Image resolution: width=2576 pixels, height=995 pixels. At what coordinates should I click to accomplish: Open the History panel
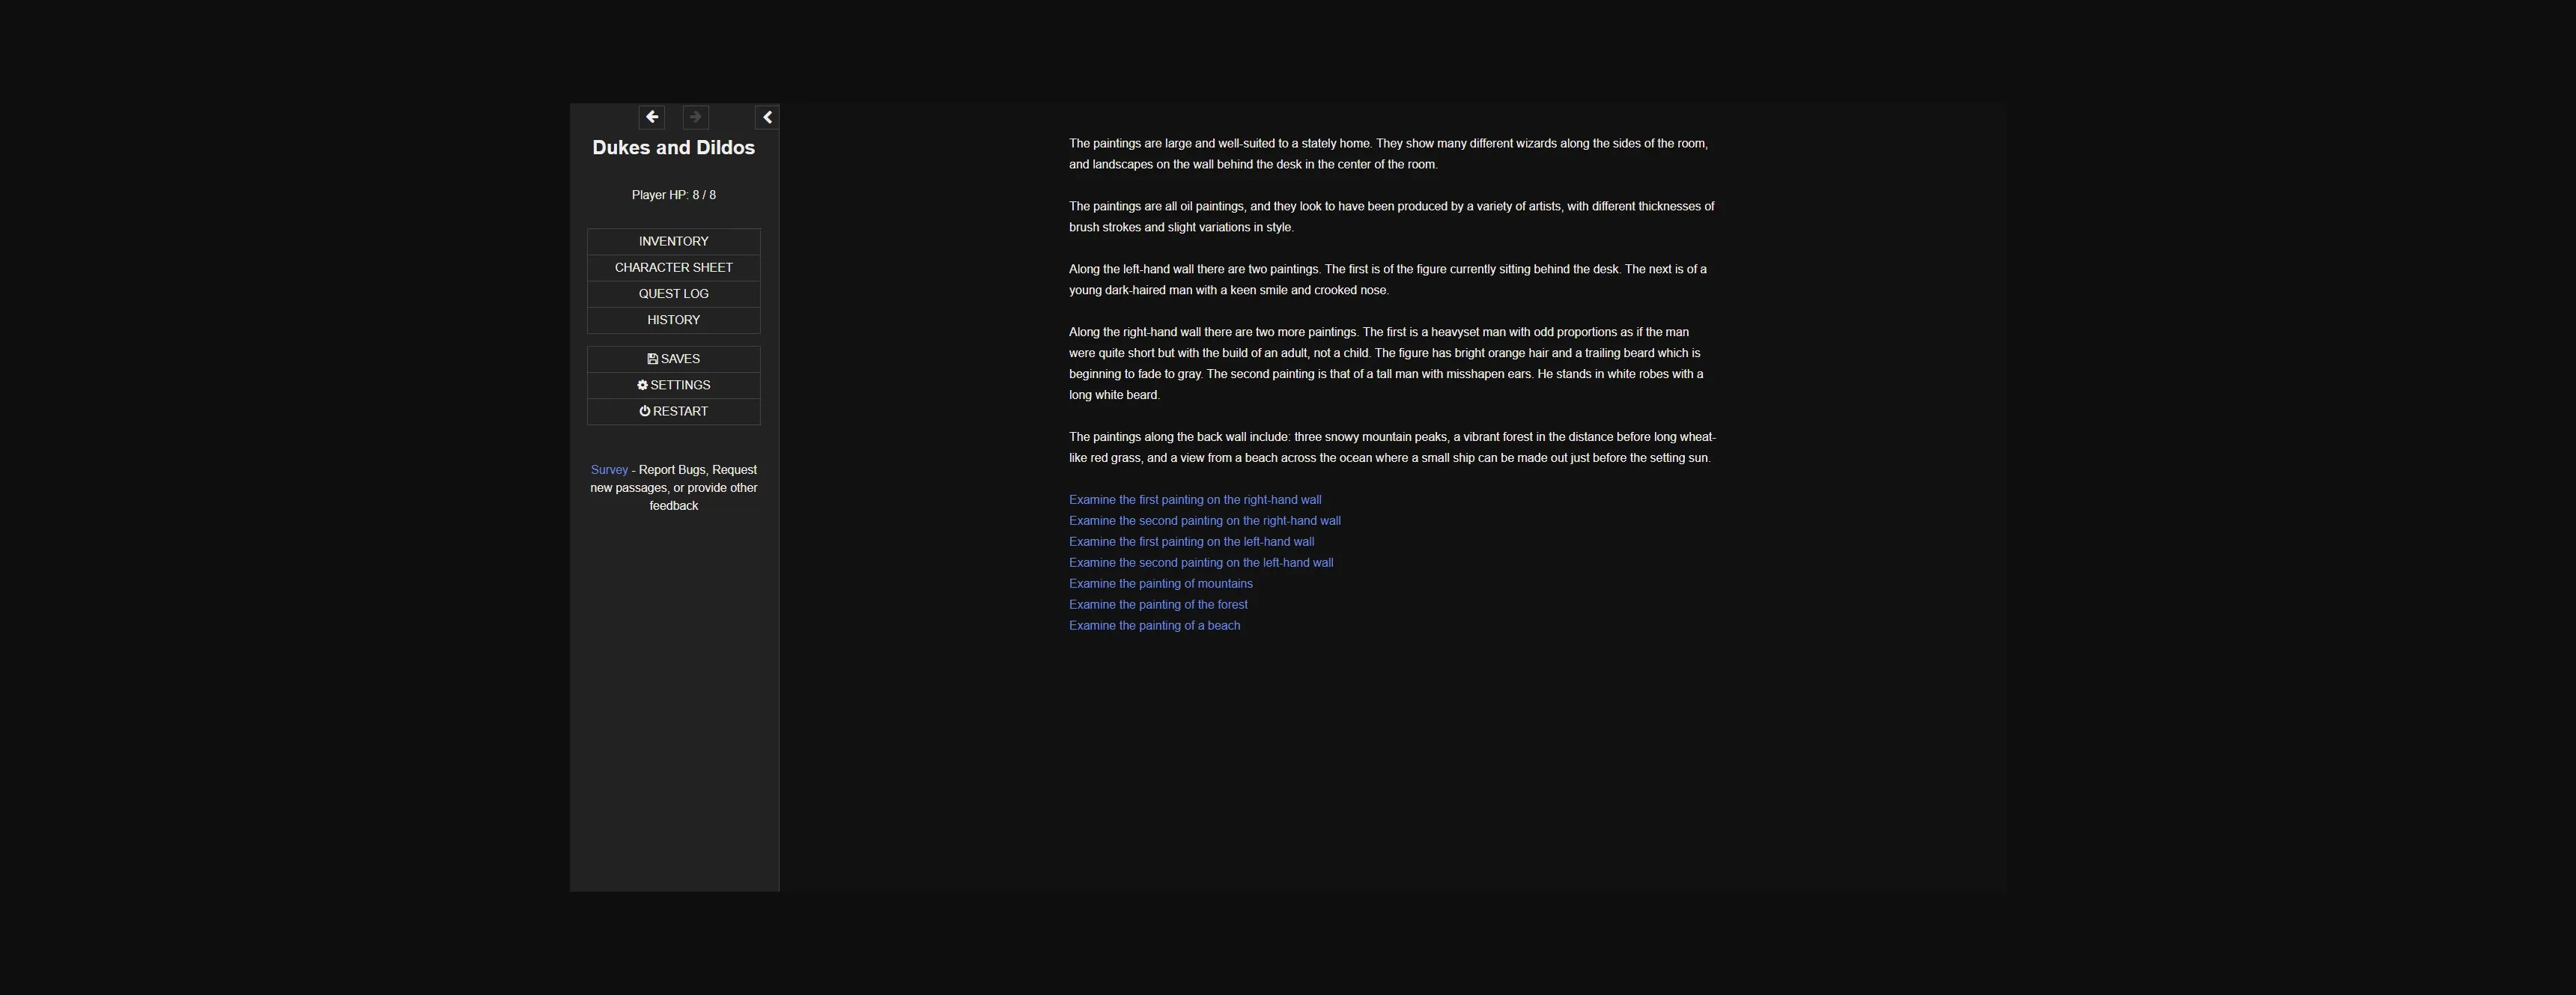673,320
